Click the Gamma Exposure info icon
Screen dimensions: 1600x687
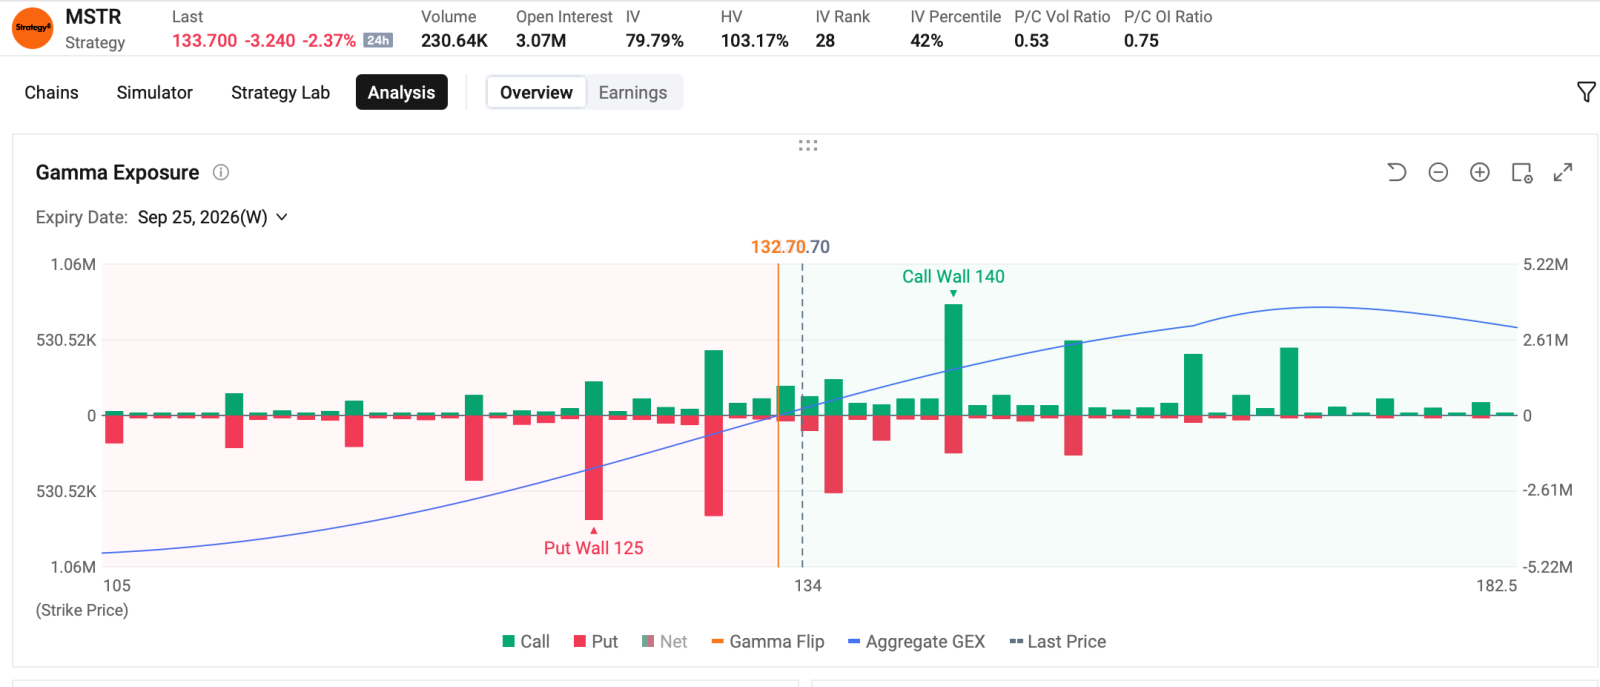[x=221, y=172]
